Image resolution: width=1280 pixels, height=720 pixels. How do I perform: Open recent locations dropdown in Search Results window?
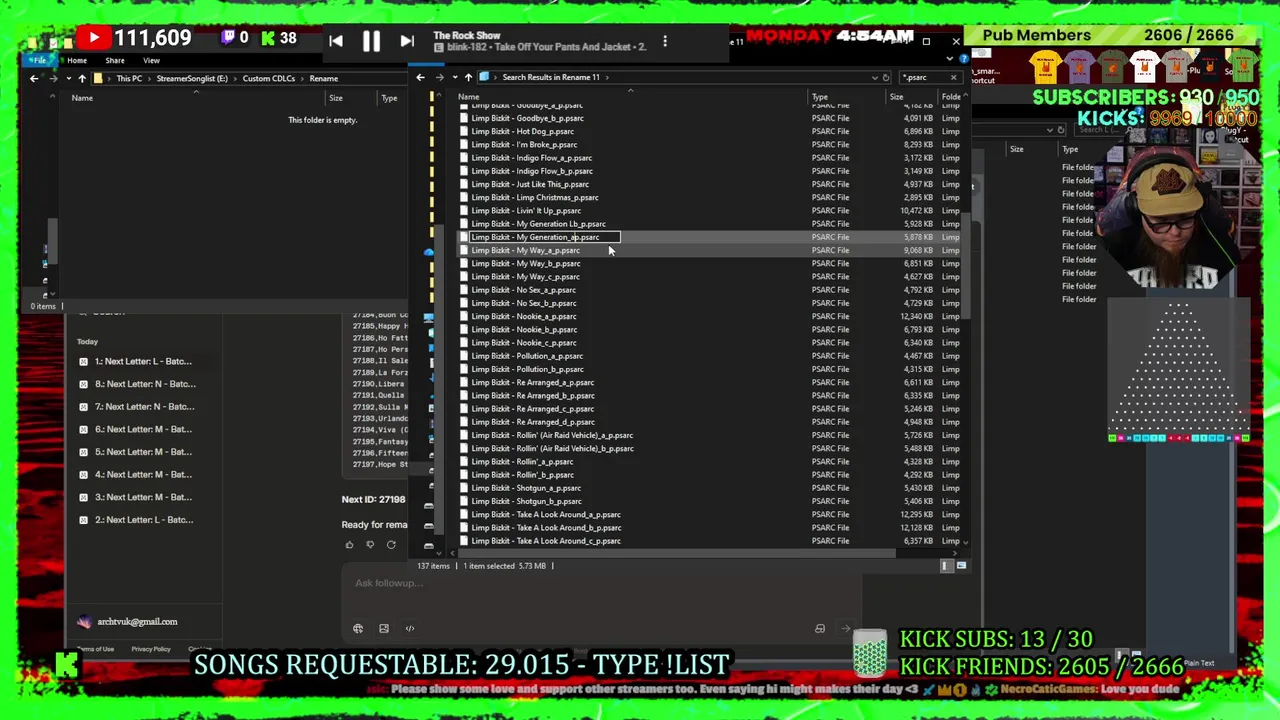(455, 77)
